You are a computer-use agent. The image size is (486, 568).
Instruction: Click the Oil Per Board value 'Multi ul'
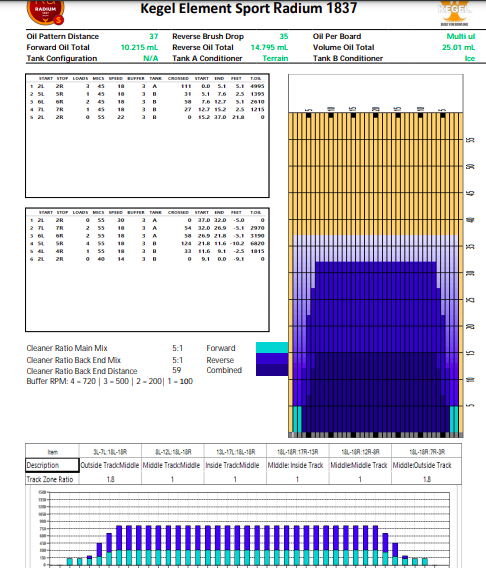(461, 36)
